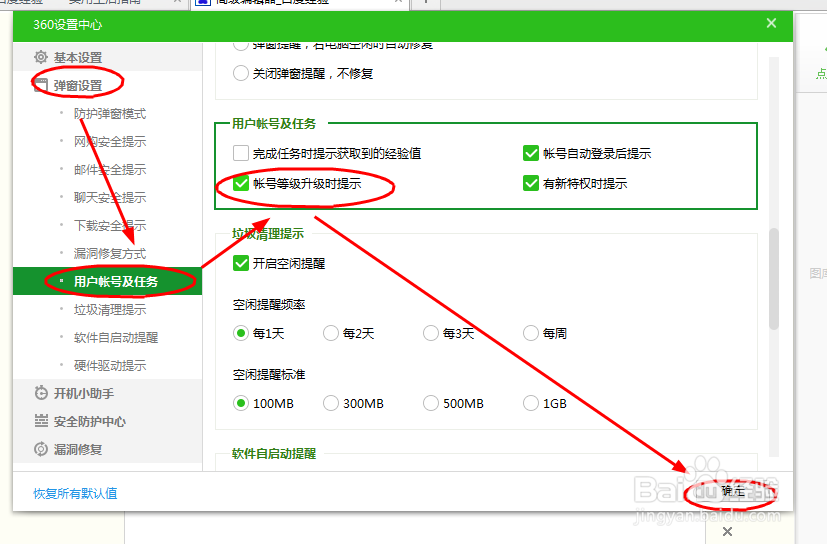Select 漏洞修复方式 in sidebar
Screen dimensions: 827x544
(x=110, y=253)
